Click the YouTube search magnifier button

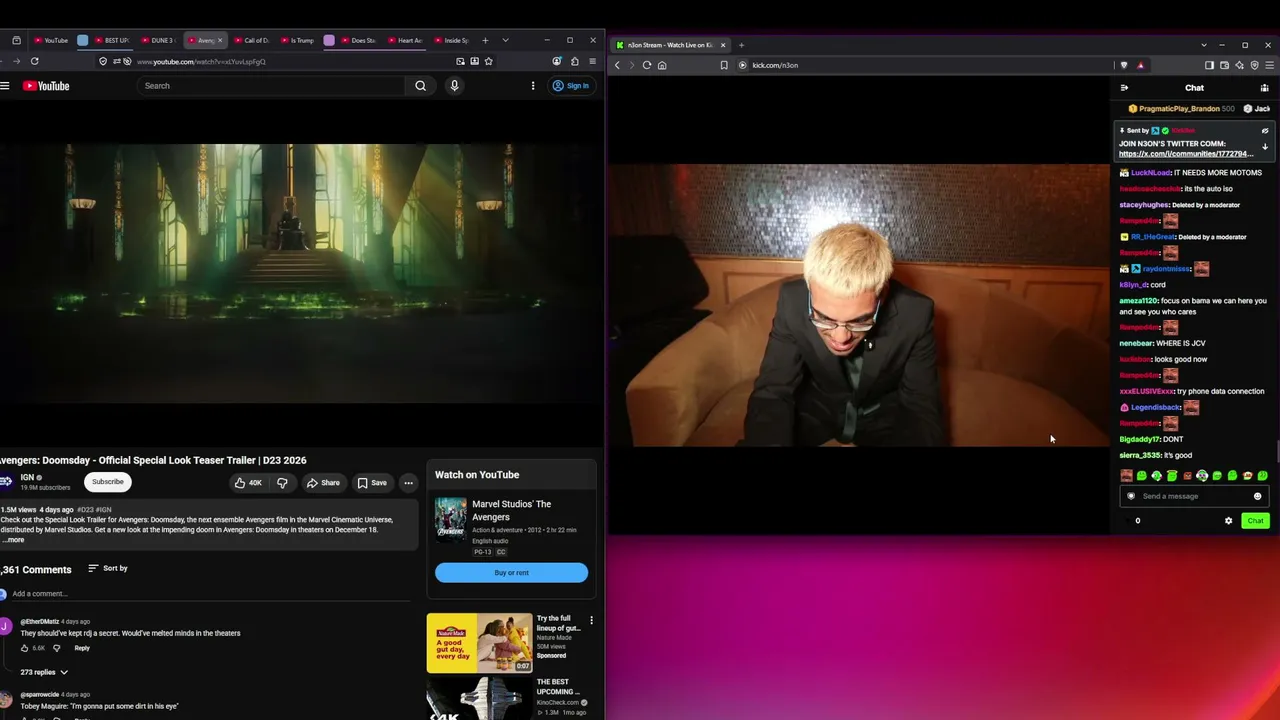[421, 86]
